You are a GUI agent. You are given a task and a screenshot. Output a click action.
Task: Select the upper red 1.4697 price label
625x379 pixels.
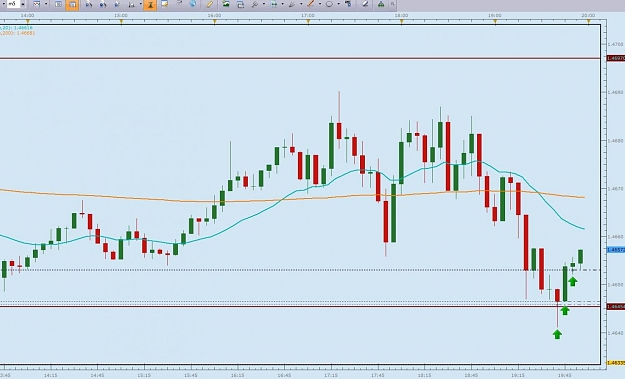click(x=615, y=58)
